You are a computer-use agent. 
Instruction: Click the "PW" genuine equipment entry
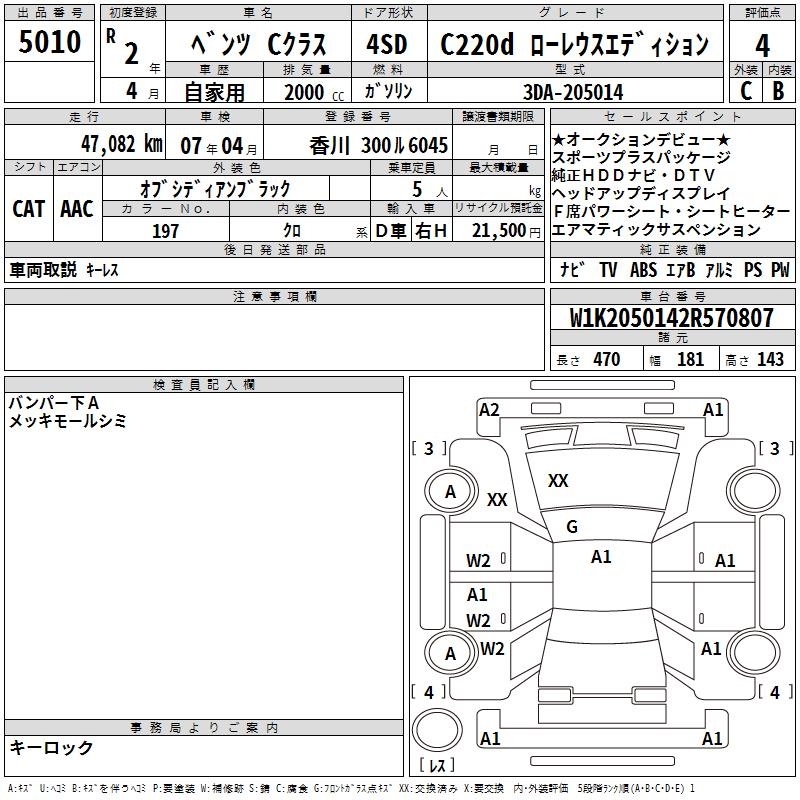pyautogui.click(x=781, y=269)
